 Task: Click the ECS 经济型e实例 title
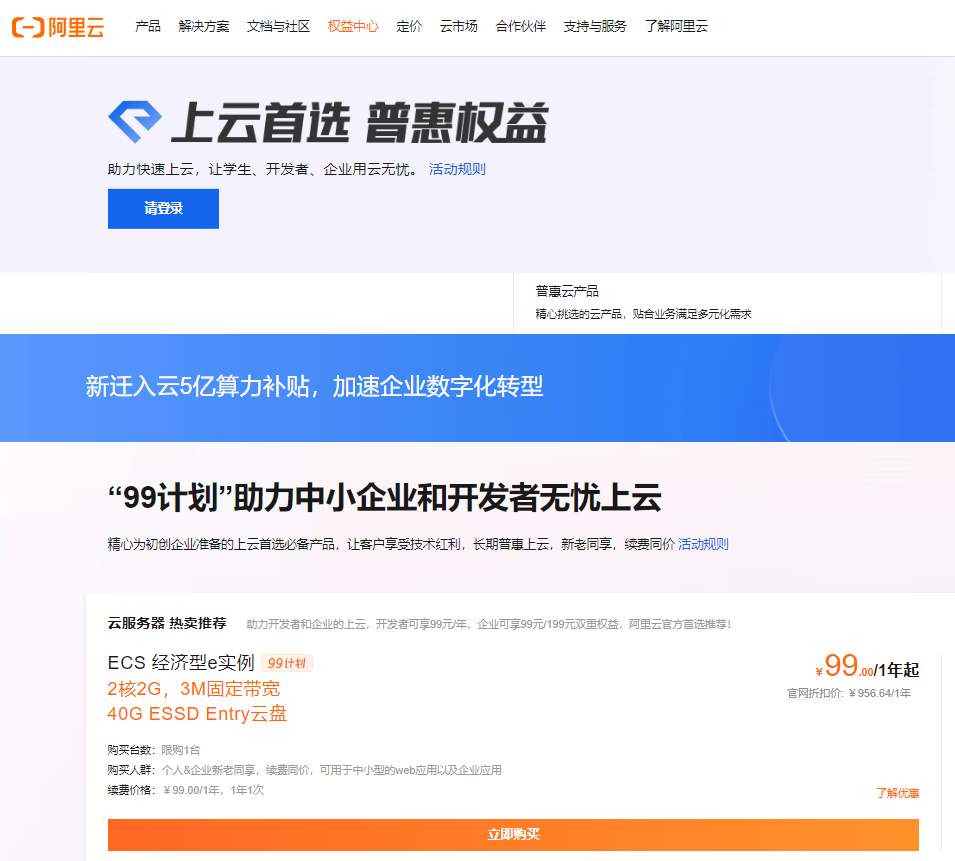[181, 662]
